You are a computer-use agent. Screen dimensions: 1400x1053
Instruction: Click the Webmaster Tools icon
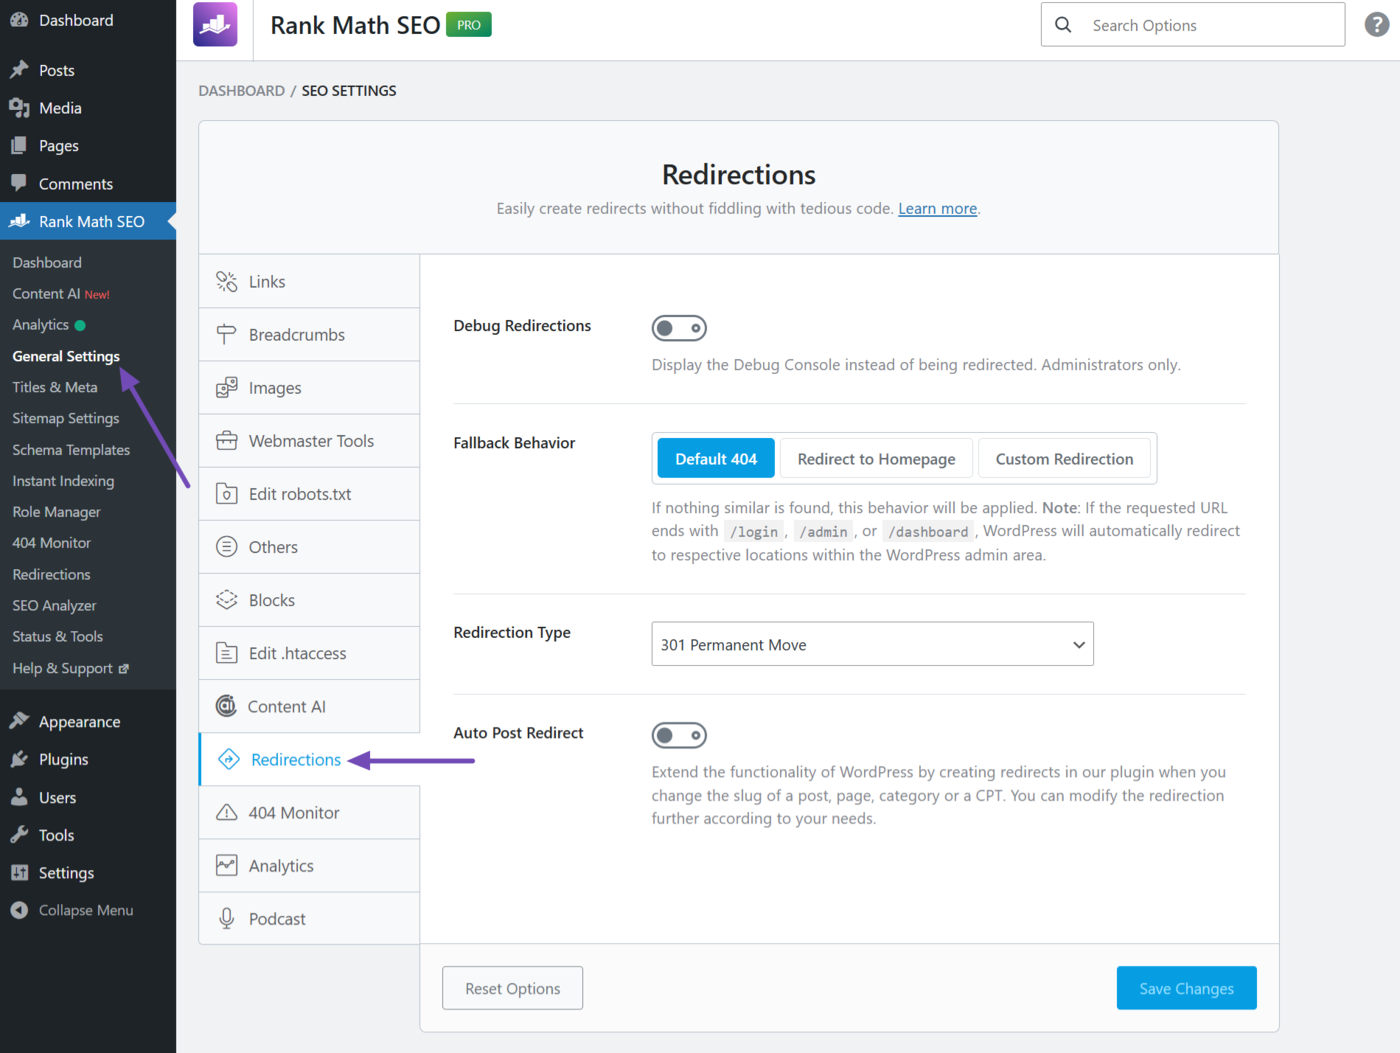point(227,440)
